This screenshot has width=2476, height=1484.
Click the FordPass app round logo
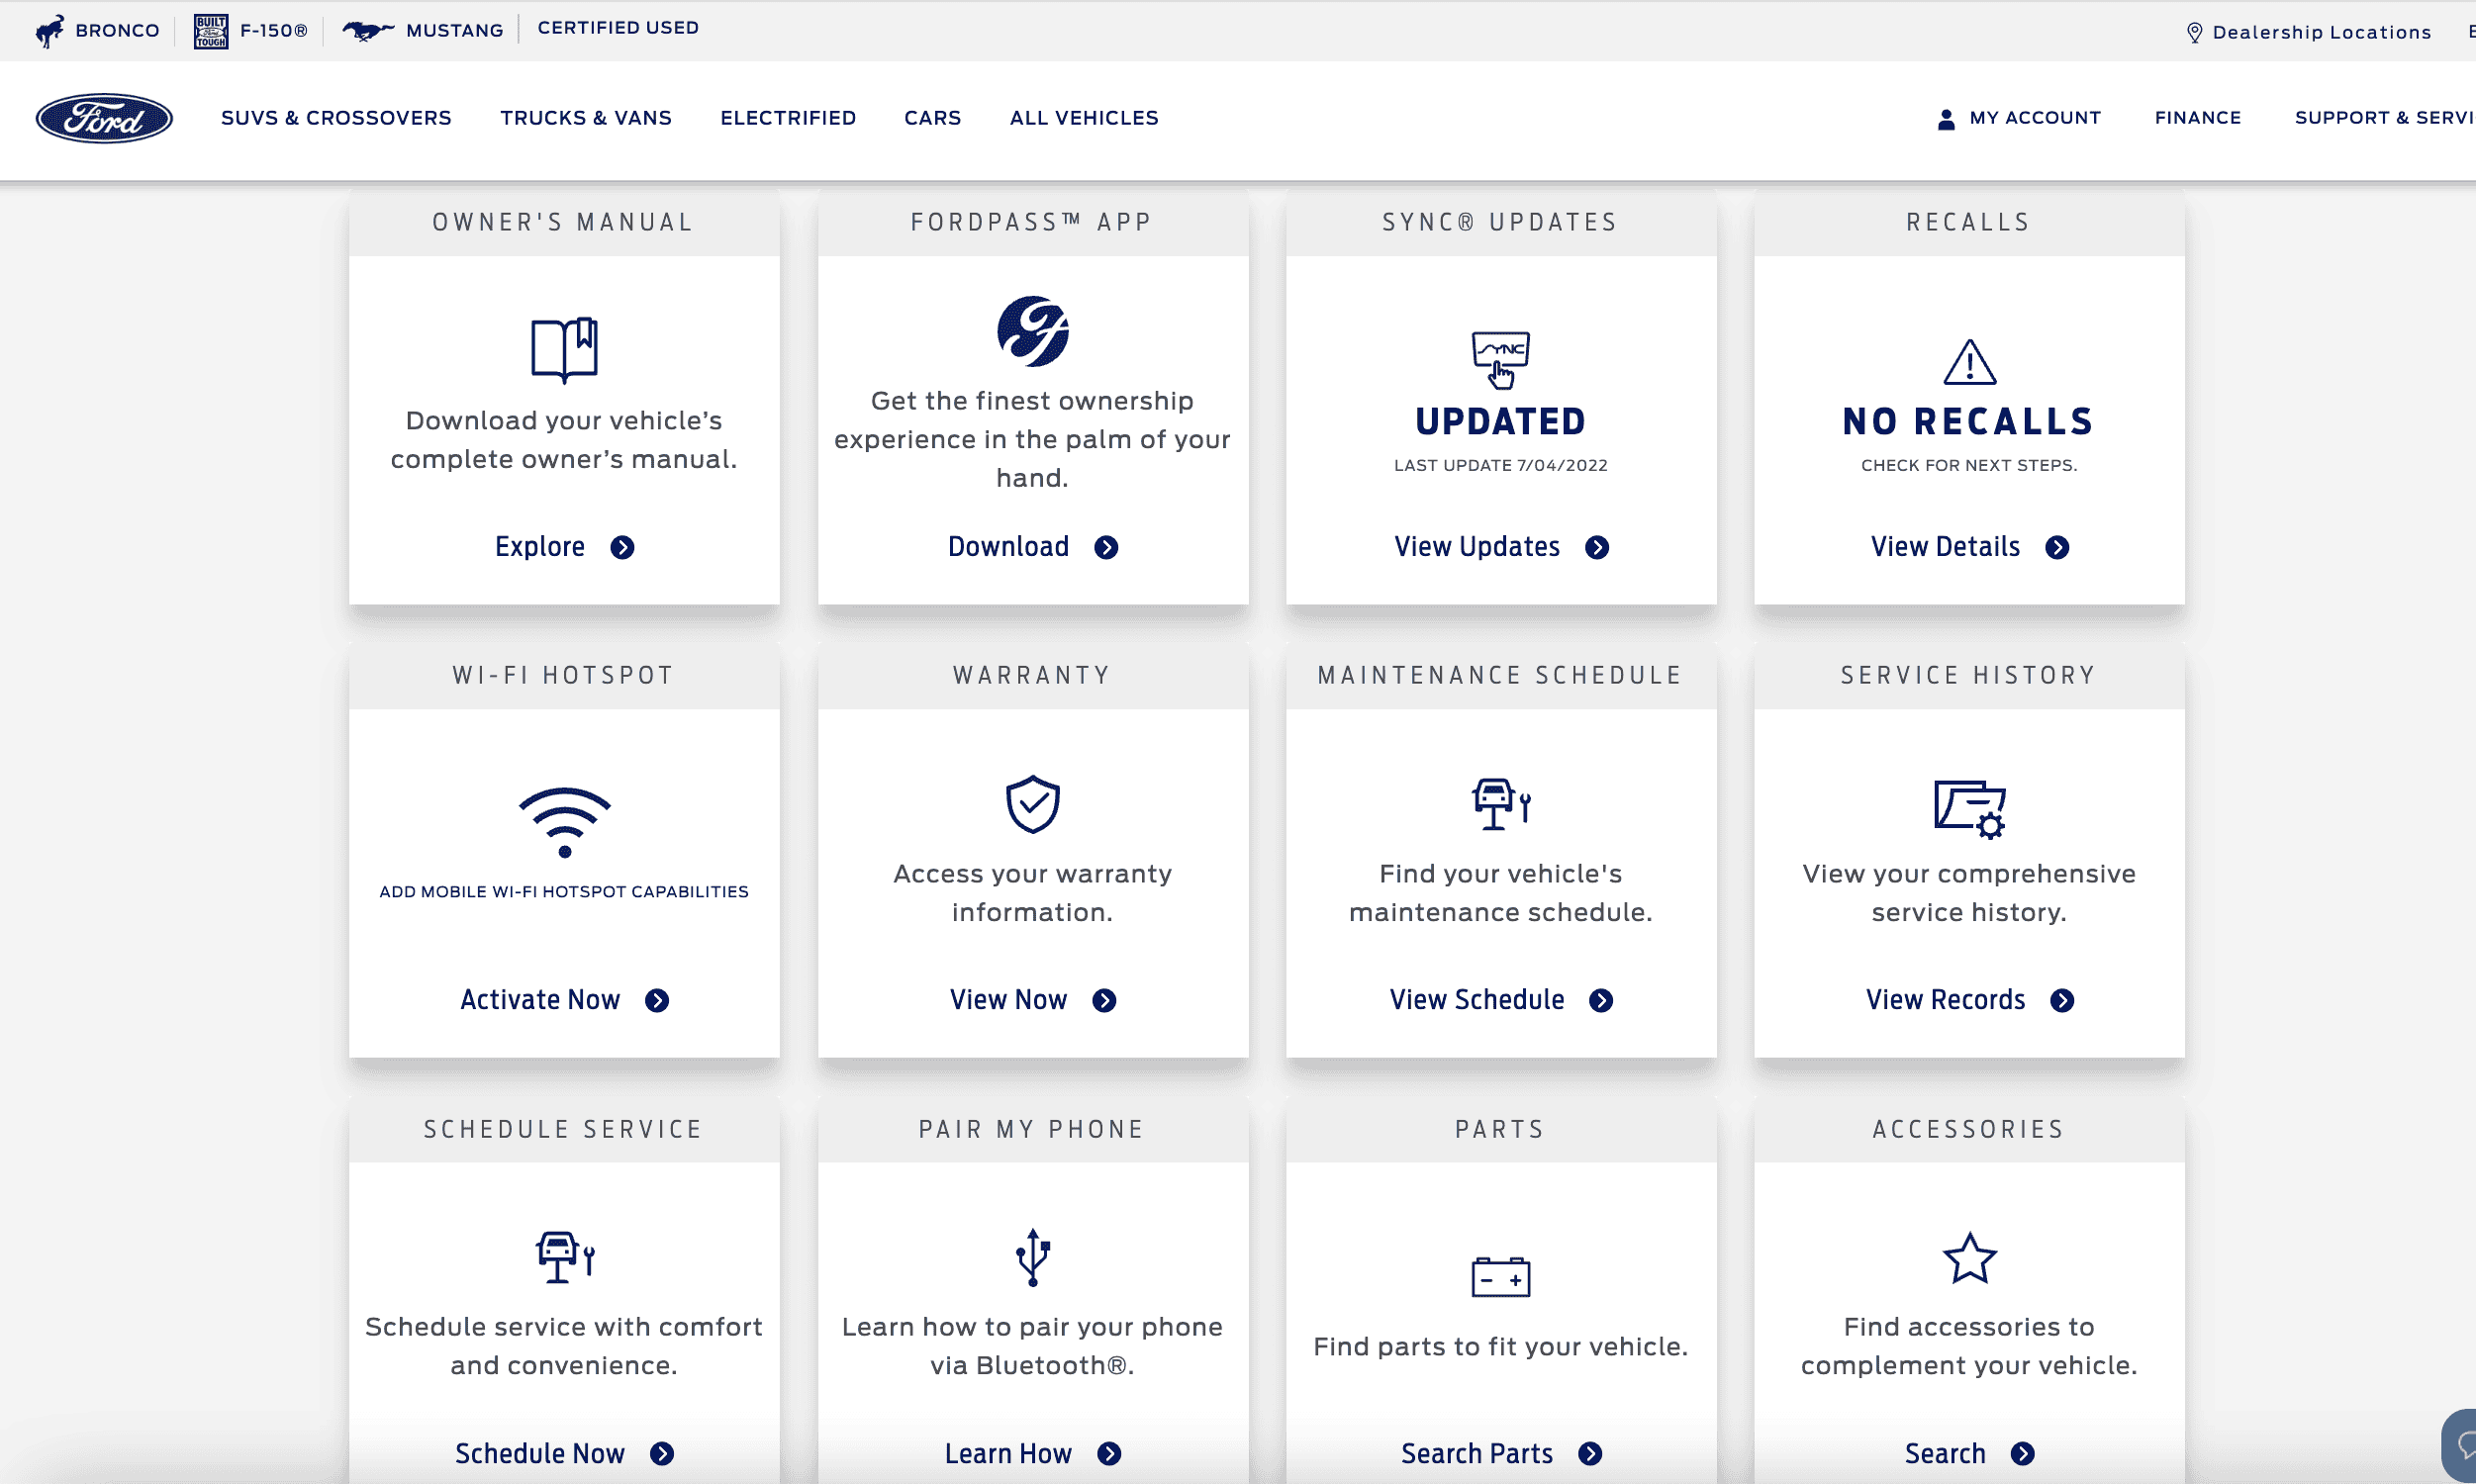coord(1032,331)
